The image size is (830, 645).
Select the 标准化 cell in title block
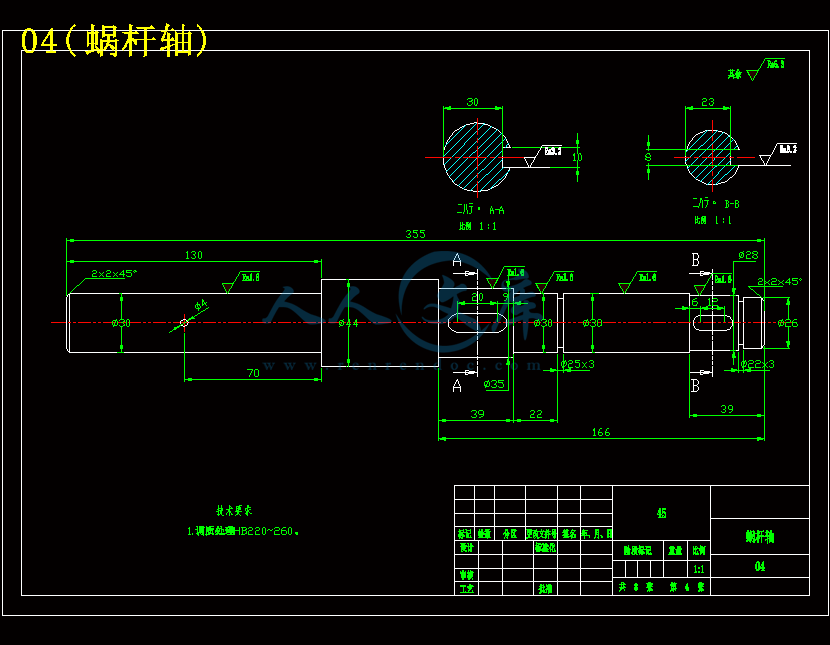[545, 548]
